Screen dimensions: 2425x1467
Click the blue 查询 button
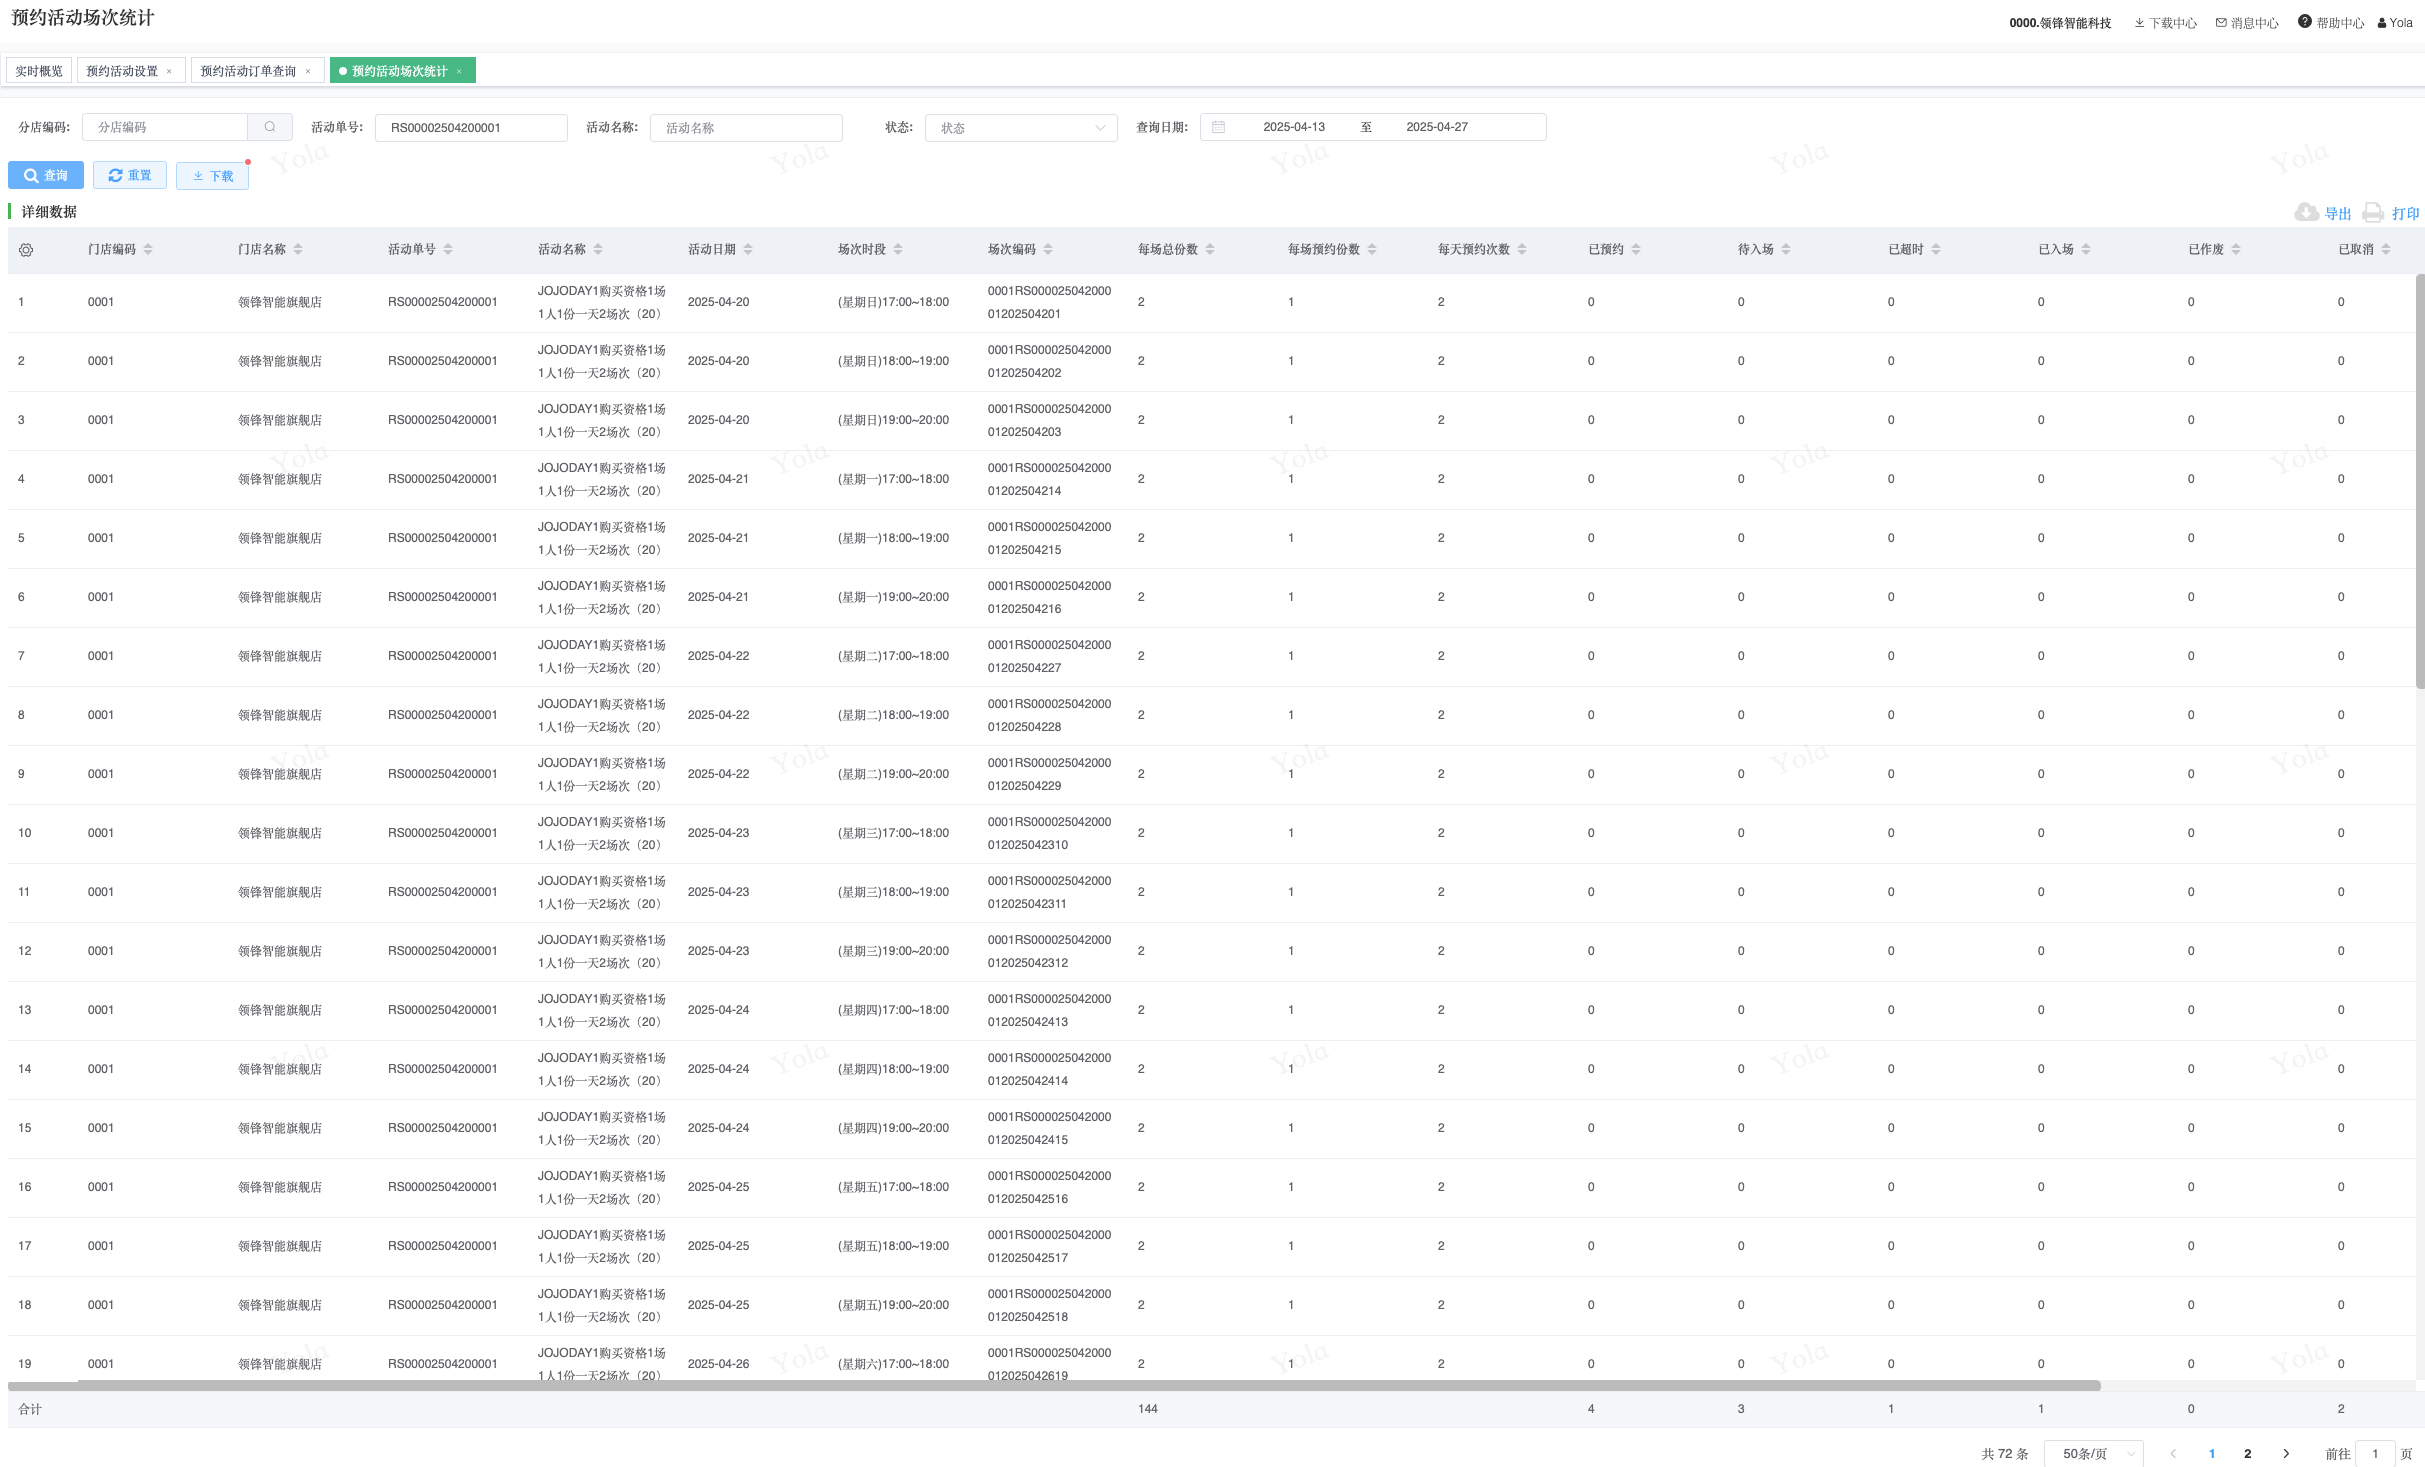[x=46, y=175]
